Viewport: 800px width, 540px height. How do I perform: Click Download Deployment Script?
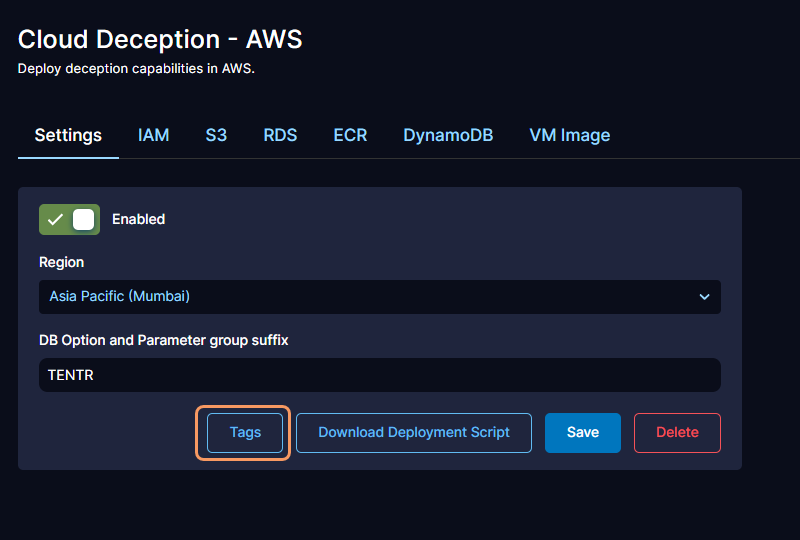click(x=414, y=433)
